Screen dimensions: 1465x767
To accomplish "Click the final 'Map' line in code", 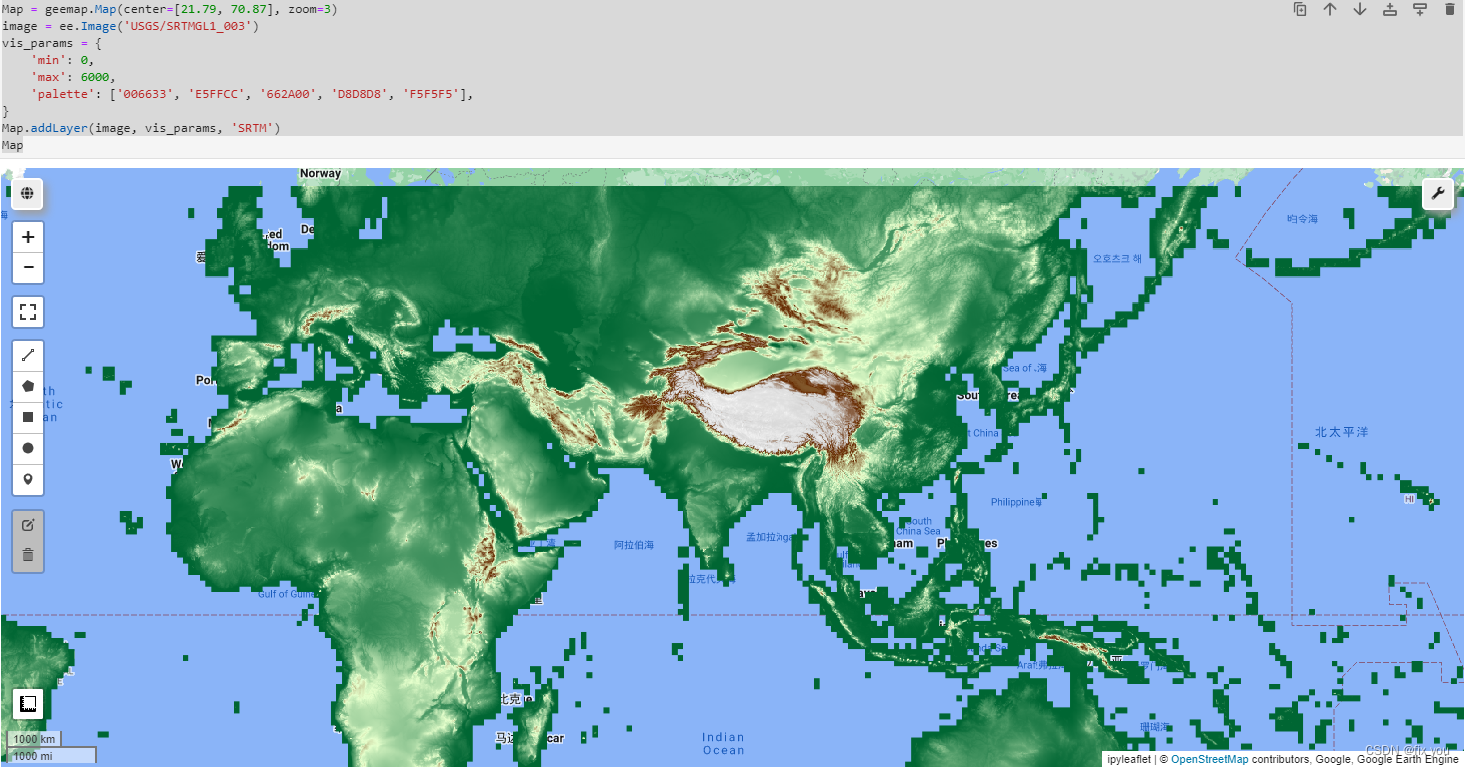I will click(x=12, y=145).
